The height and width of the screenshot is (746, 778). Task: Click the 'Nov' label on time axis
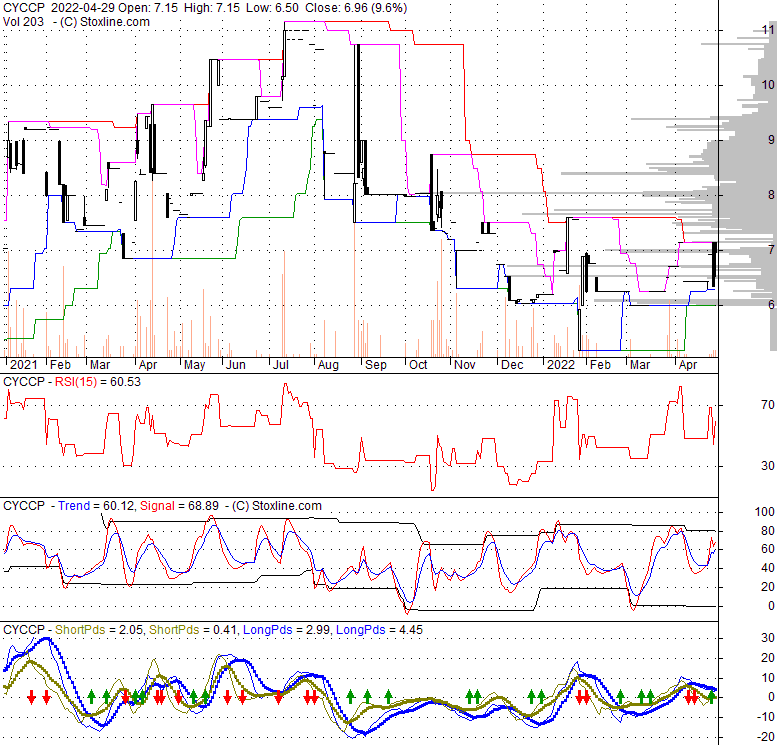point(464,365)
